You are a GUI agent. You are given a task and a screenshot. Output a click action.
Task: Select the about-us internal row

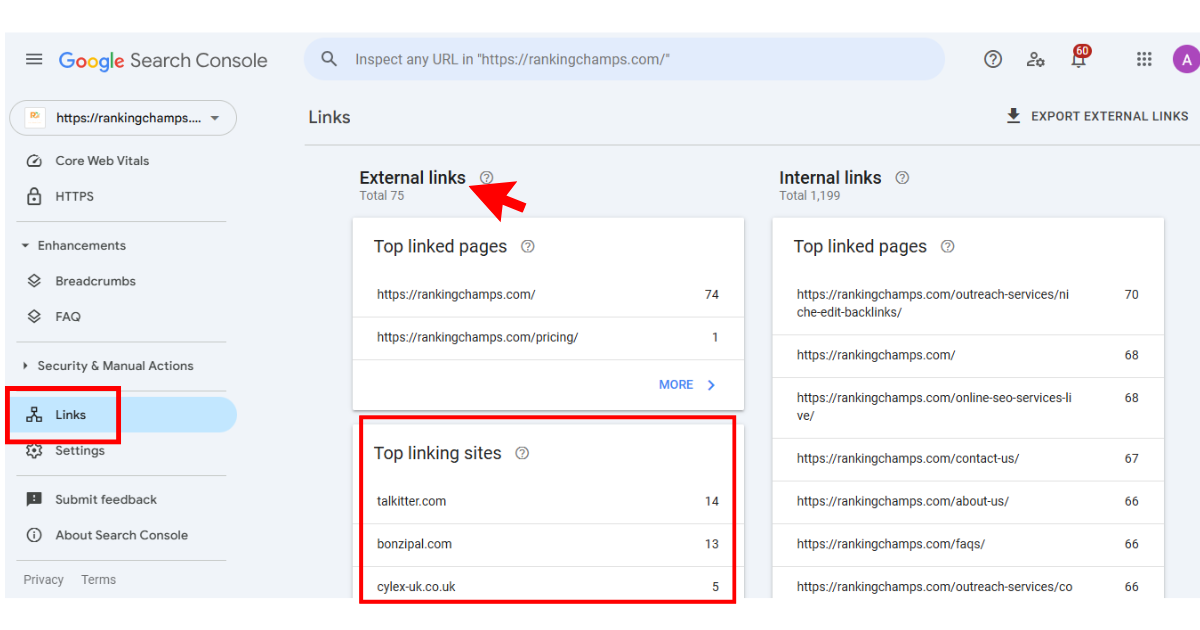[x=968, y=502]
